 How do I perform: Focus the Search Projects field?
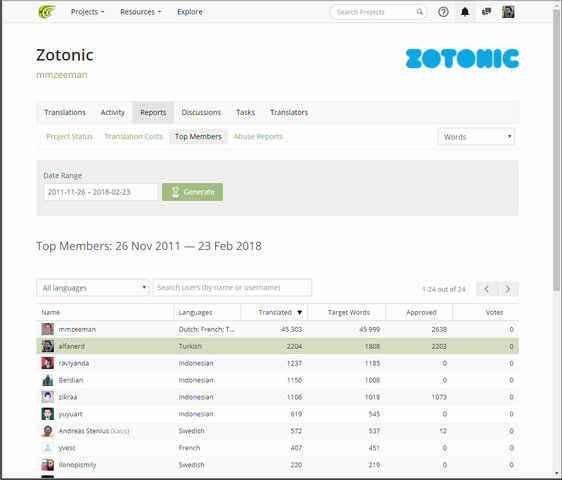378,12
